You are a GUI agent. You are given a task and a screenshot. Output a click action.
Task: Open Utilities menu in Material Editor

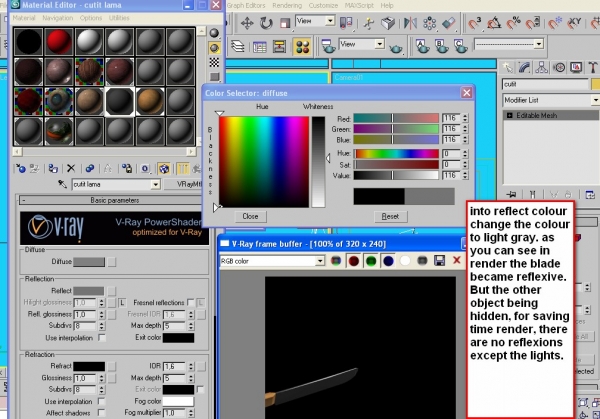119,18
